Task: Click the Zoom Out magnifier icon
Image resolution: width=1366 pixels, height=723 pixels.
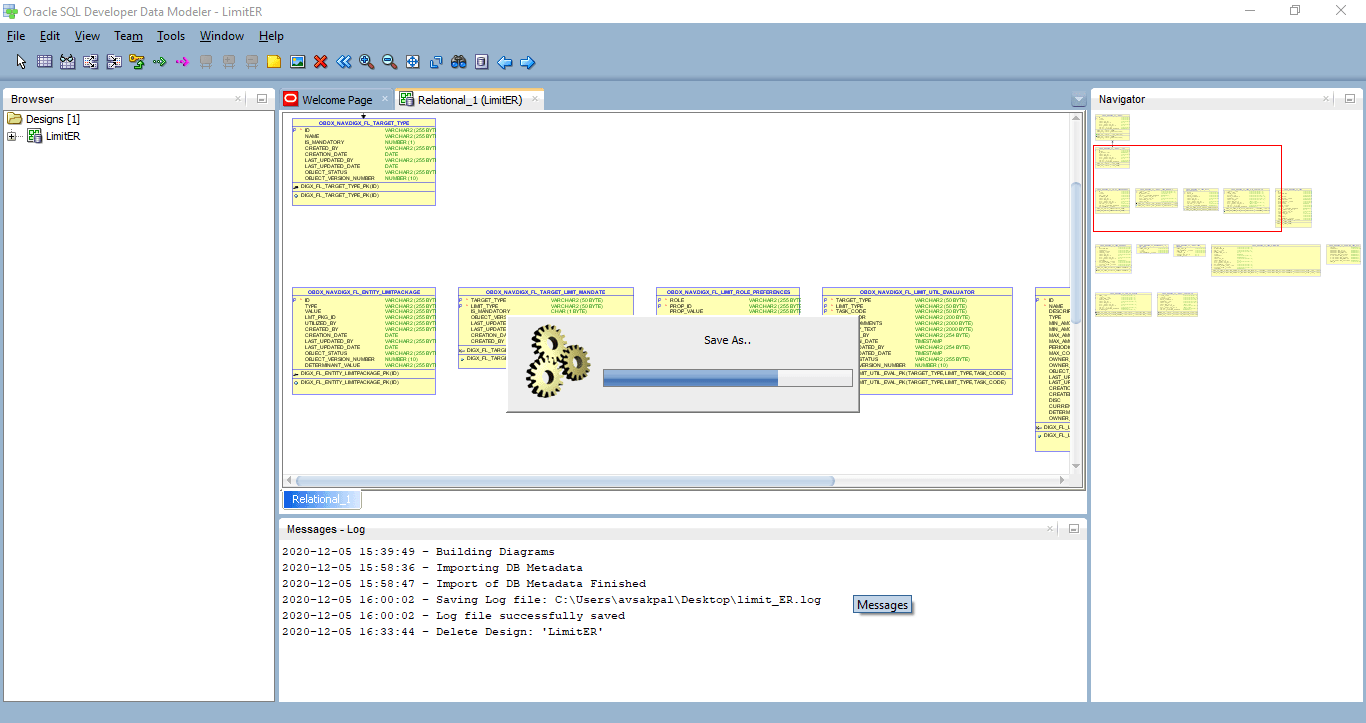Action: [390, 62]
